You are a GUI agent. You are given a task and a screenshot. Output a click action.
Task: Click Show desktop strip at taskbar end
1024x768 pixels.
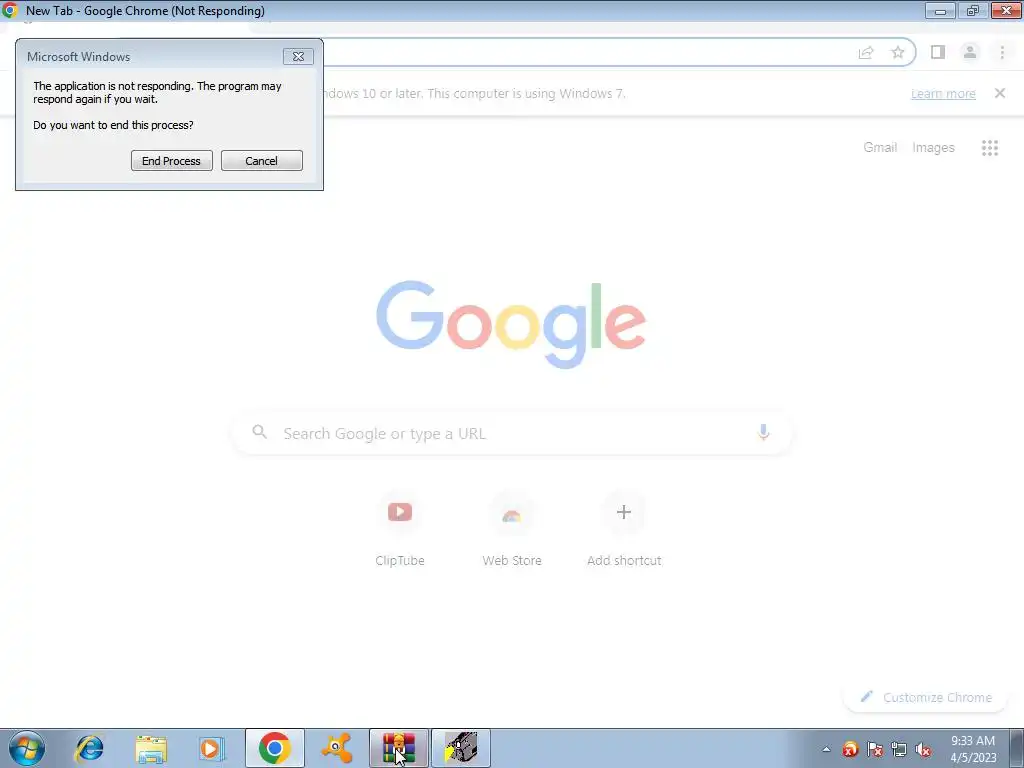tap(1017, 748)
